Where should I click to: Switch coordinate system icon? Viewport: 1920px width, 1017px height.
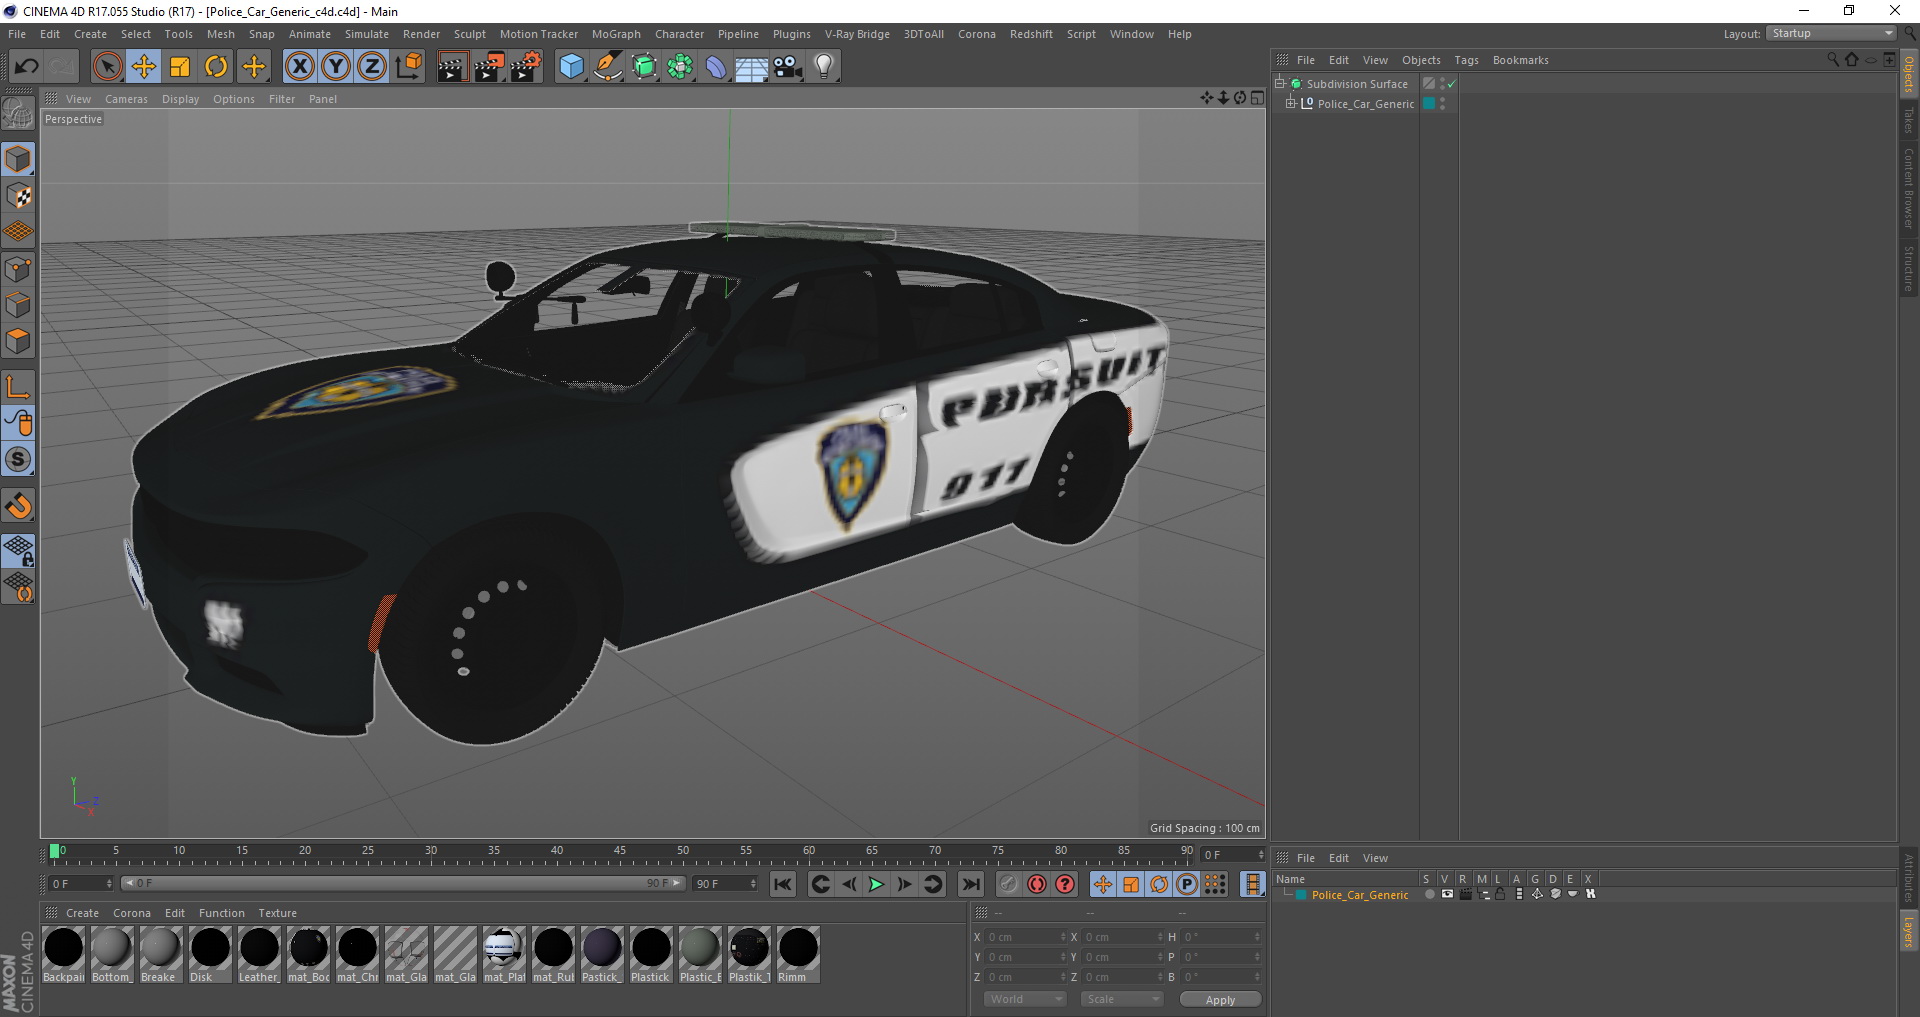(x=408, y=67)
